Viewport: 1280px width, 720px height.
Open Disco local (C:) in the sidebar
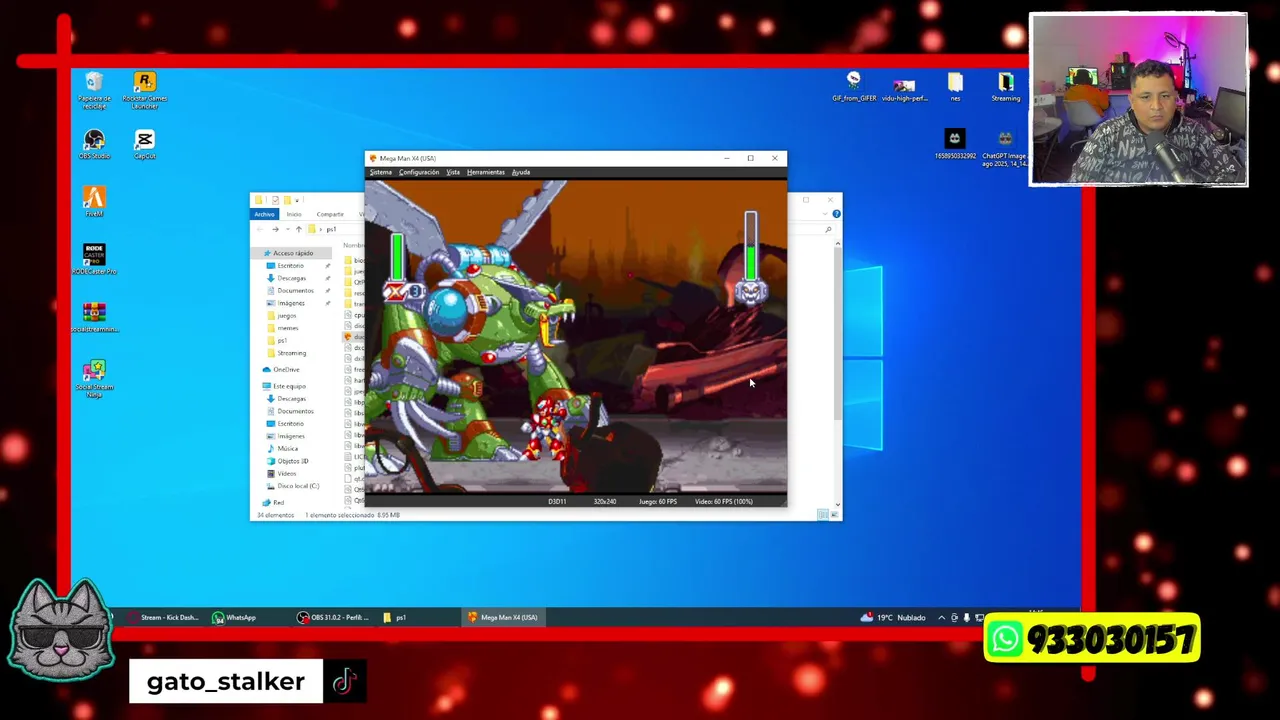(298, 486)
